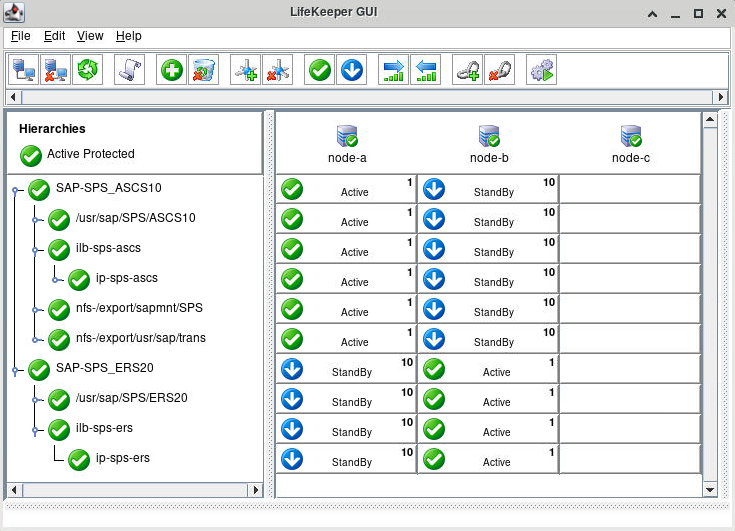Viewport: 735px width, 531px height.
Task: Collapse the ilb-sps-ascs tree node
Action: (35, 250)
